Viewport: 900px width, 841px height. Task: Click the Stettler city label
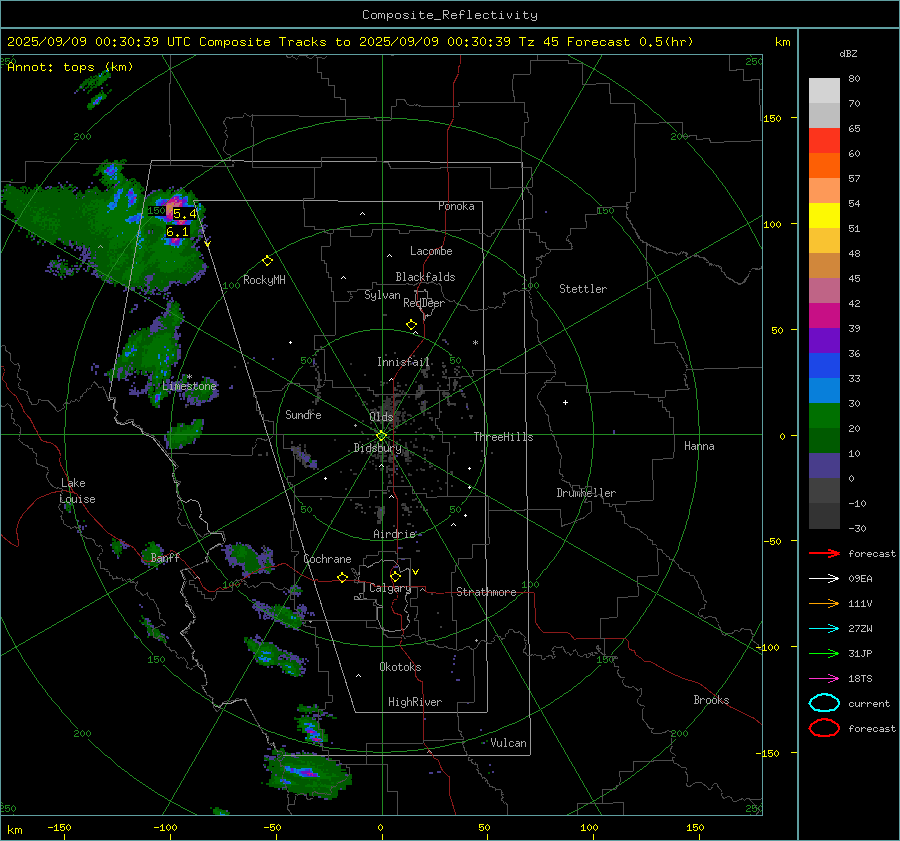pyautogui.click(x=583, y=289)
